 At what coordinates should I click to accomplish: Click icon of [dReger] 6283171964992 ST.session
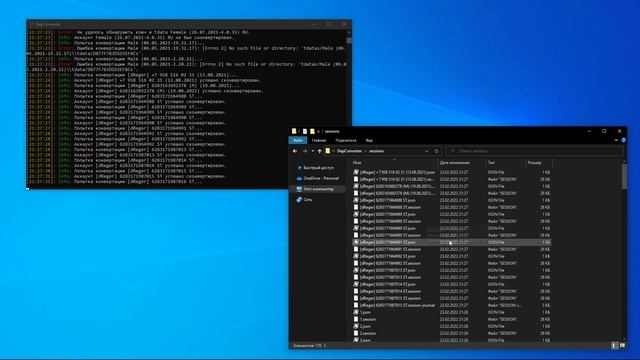pos(356,263)
